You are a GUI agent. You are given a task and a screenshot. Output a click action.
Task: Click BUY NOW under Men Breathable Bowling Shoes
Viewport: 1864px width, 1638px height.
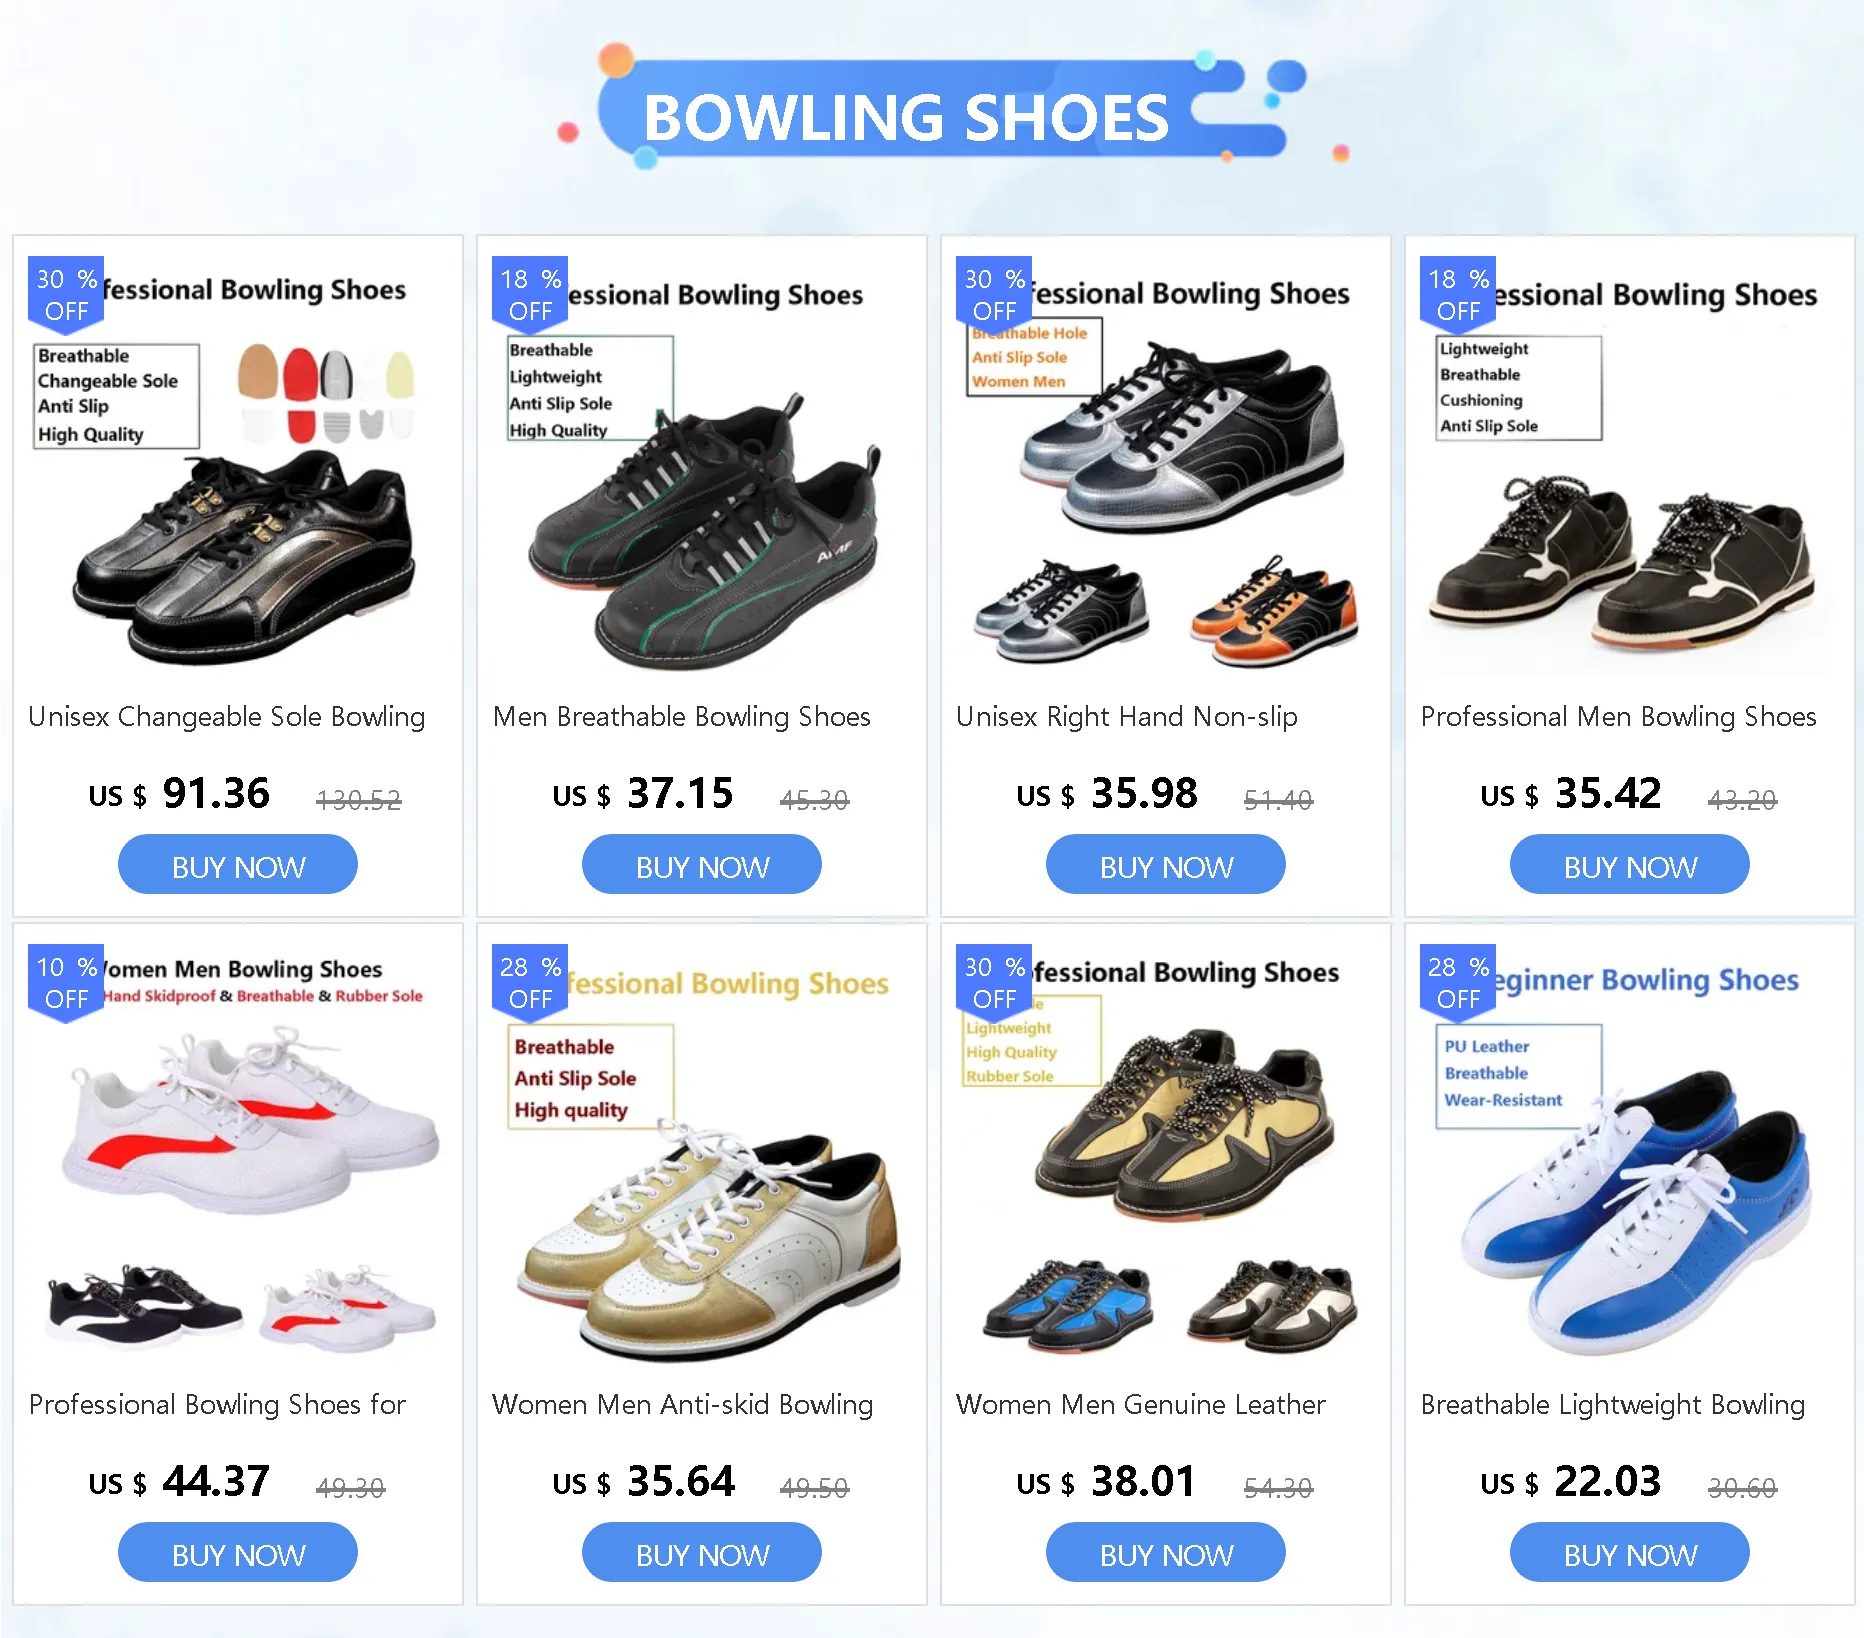[702, 865]
